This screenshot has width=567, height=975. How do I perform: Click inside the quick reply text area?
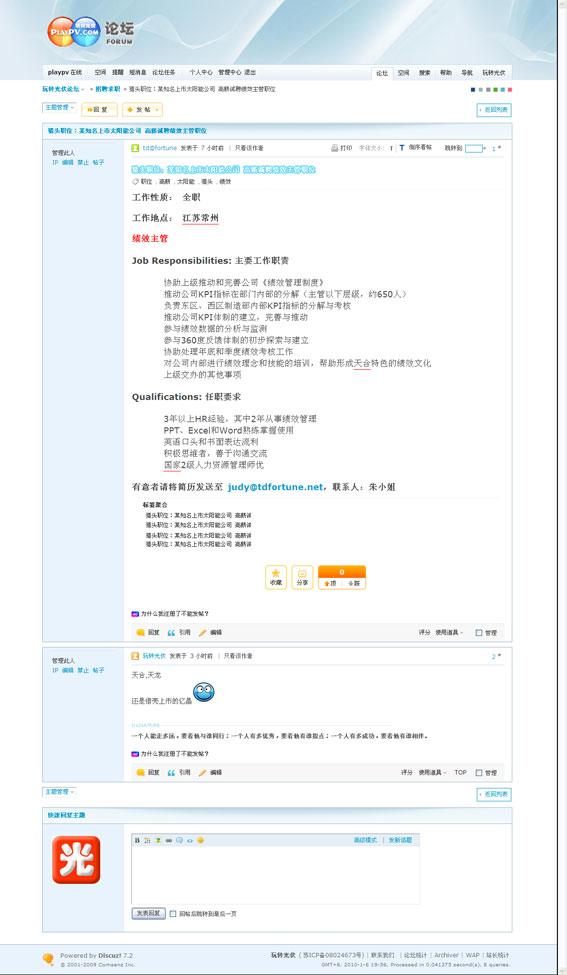click(275, 875)
